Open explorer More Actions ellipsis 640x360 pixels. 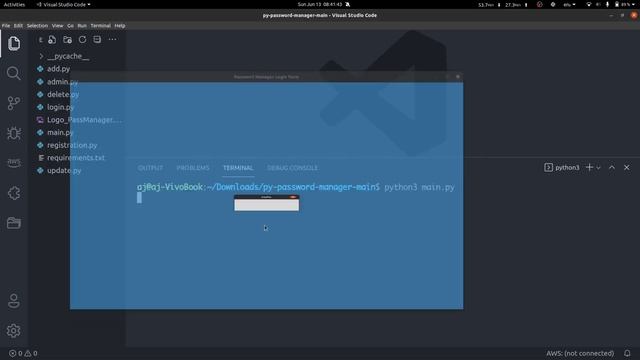tap(112, 40)
